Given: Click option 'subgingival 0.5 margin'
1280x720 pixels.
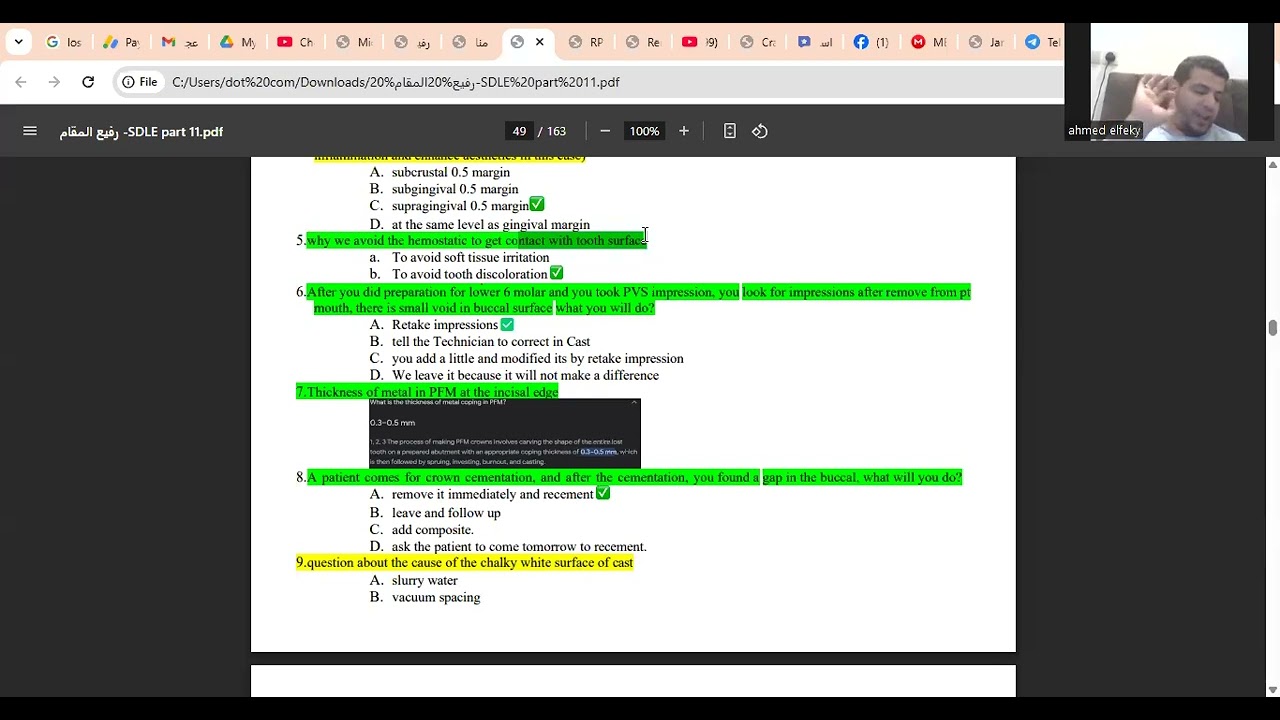Looking at the screenshot, I should tap(455, 189).
